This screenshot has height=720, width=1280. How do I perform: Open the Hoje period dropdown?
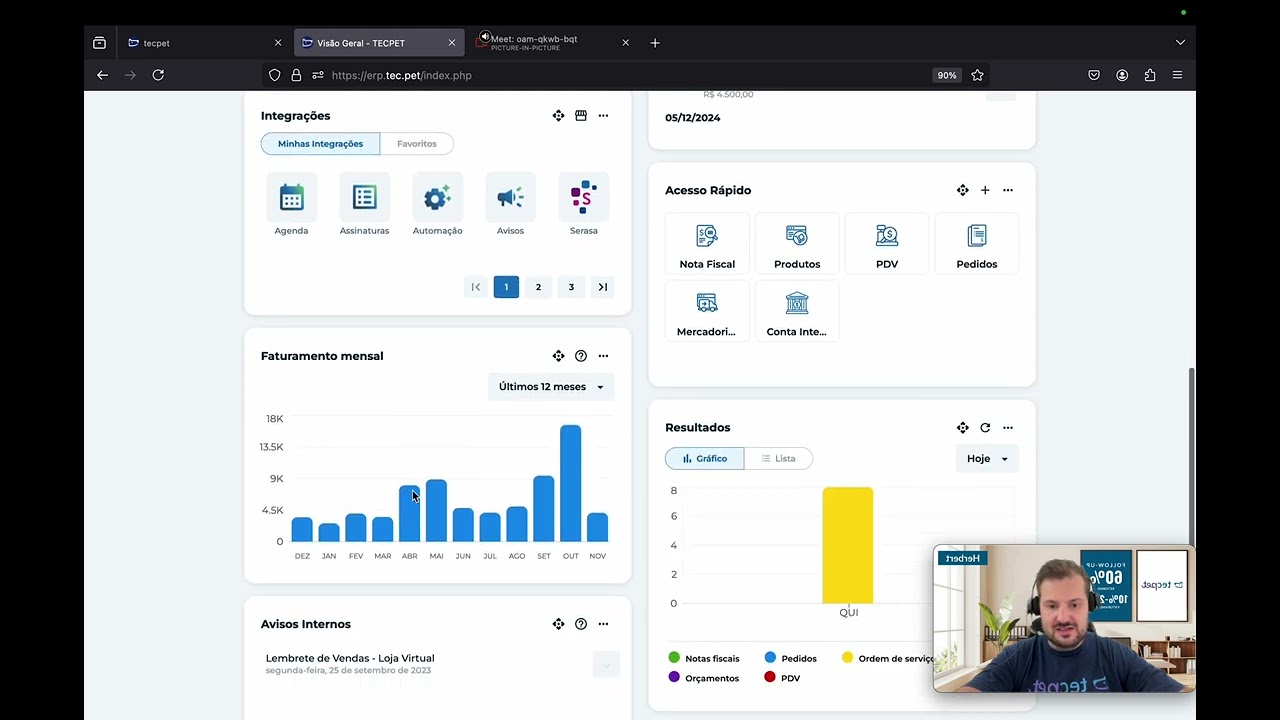point(987,458)
